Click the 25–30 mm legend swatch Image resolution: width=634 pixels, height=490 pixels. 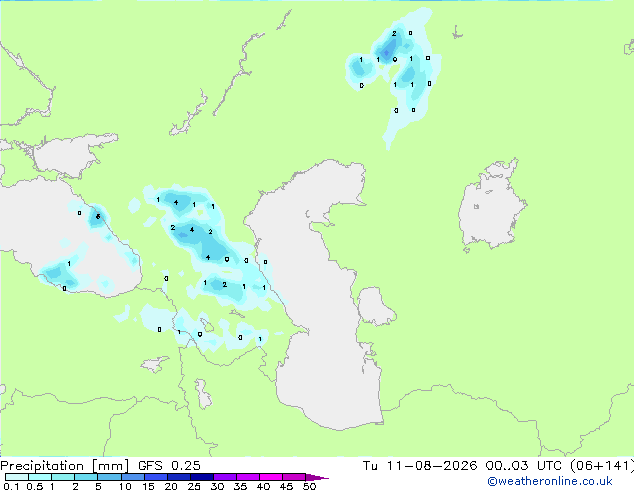(x=202, y=477)
